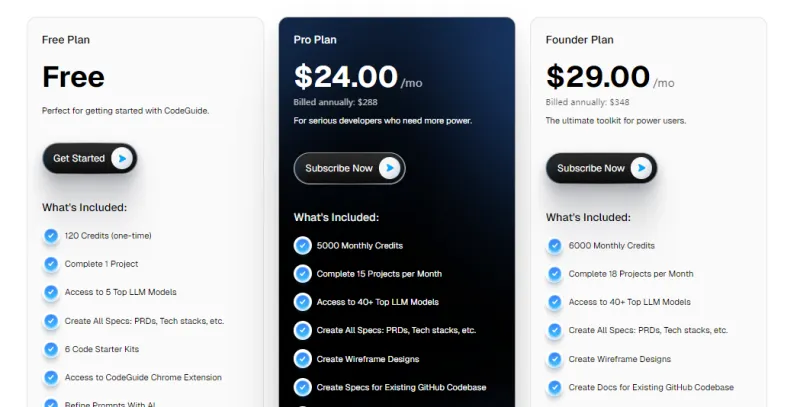Screen dimensions: 800x407
Task: Click checkmark beside Create Docs for Existing GitHub Codebase
Action: click(x=555, y=387)
